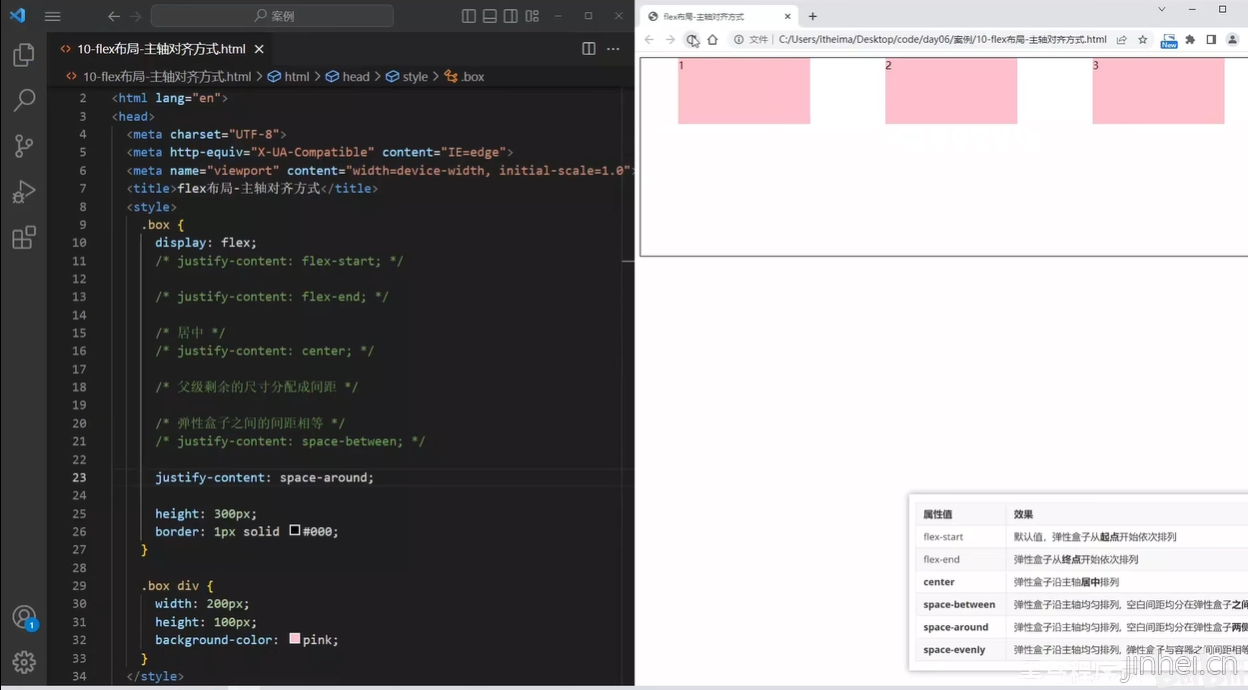The height and width of the screenshot is (690, 1248).
Task: Share this page from address bar
Action: [x=1122, y=40]
